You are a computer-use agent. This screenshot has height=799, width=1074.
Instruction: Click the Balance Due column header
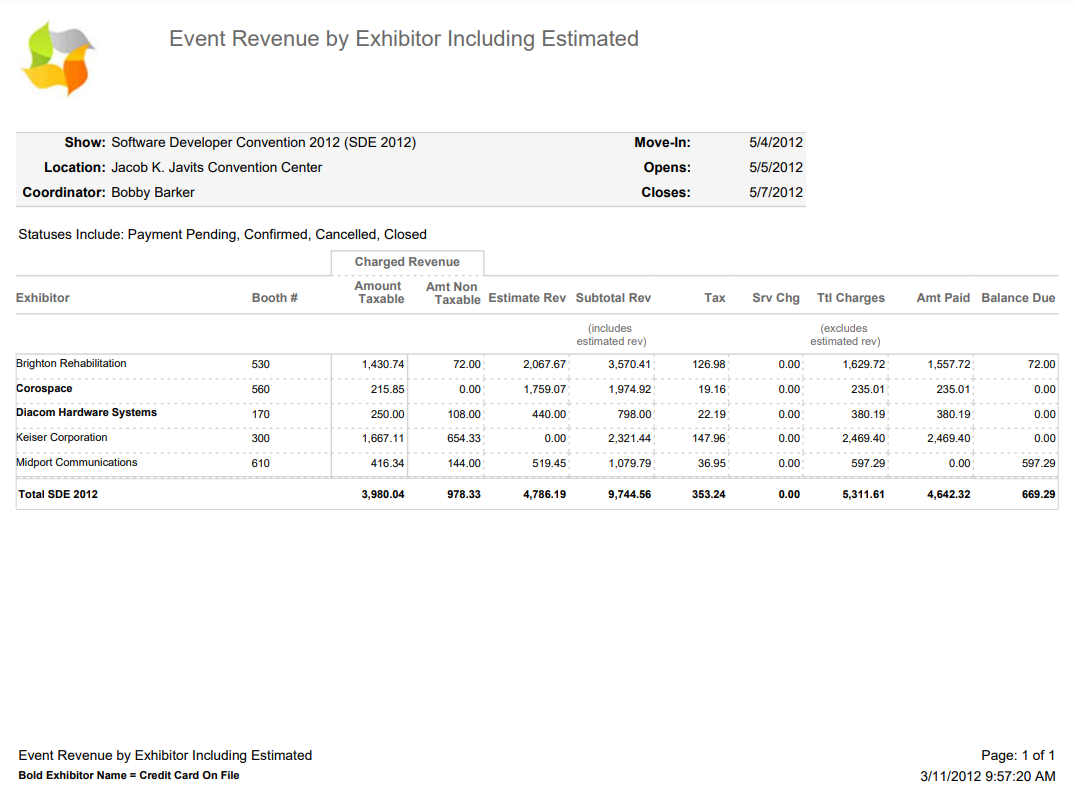click(1018, 298)
